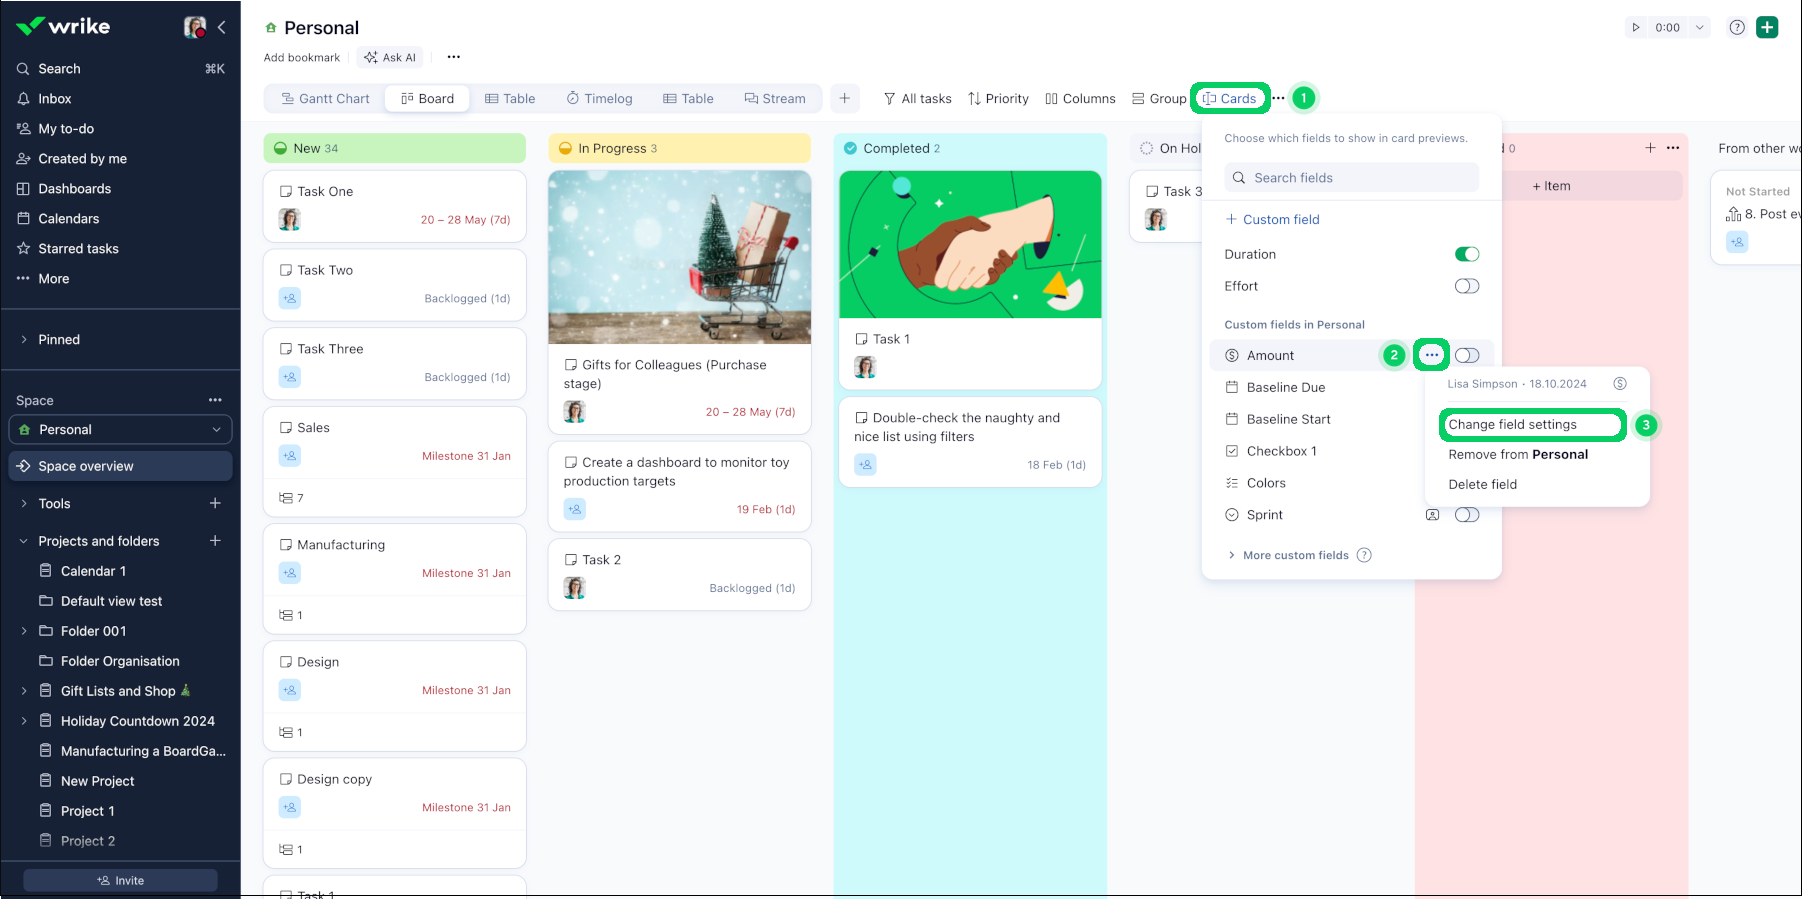Open the Timelog view
1802x900 pixels.
point(599,98)
